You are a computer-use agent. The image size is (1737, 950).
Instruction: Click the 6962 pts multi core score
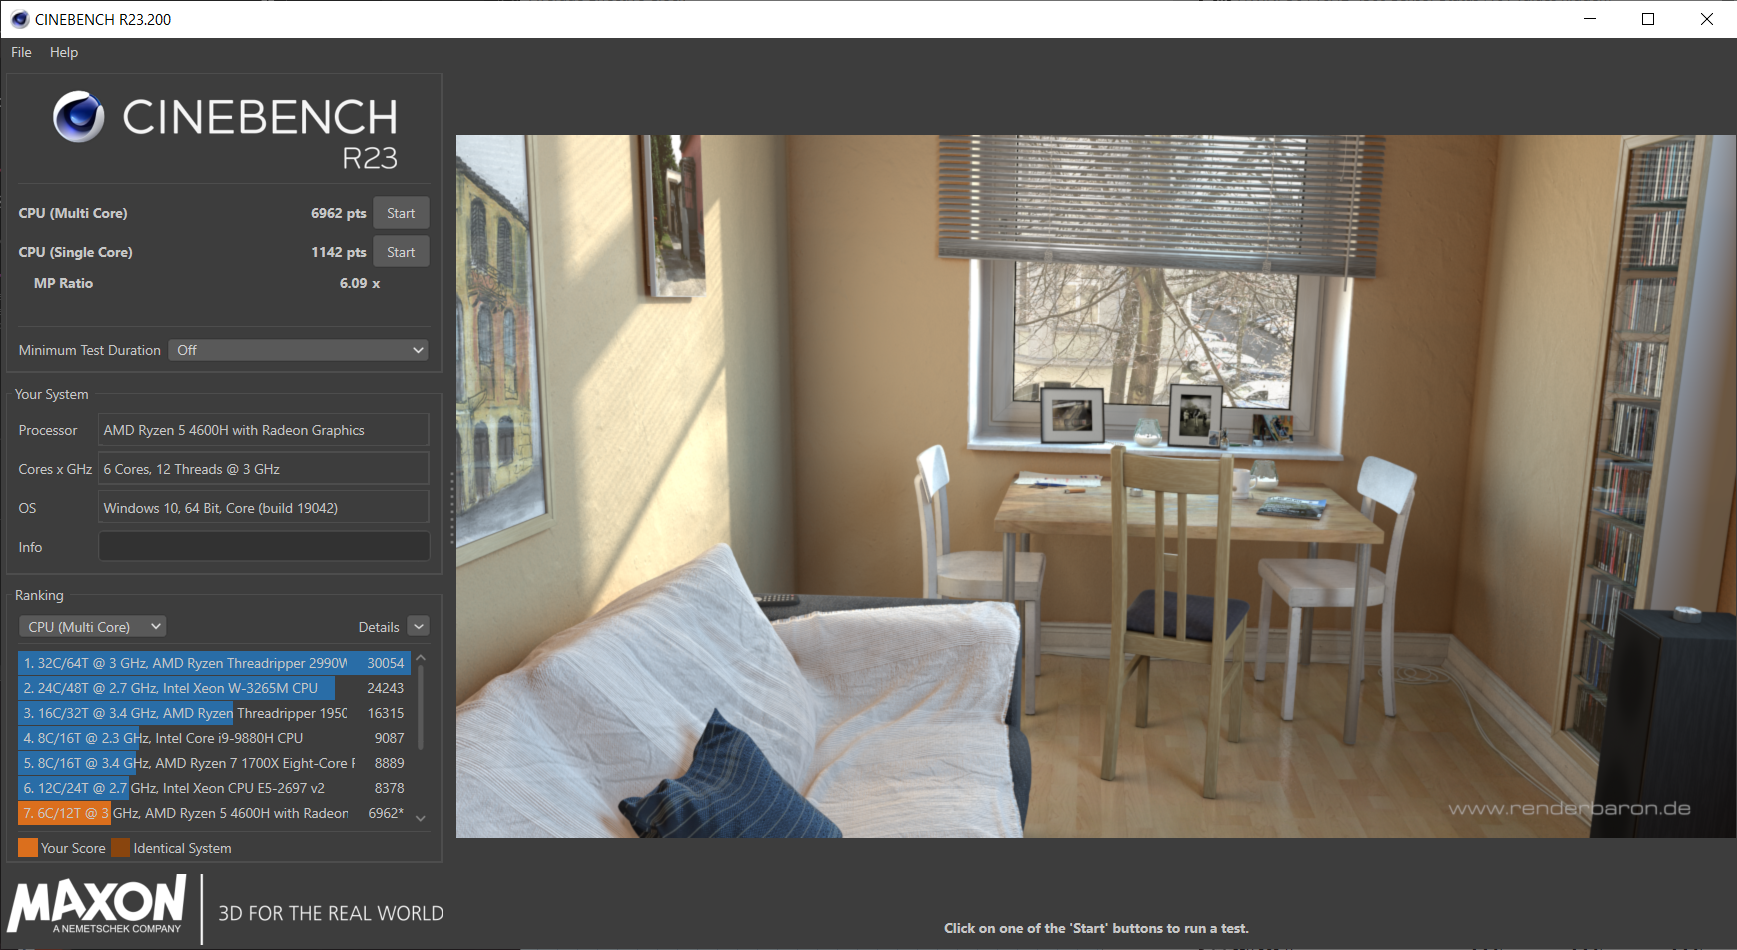click(x=338, y=213)
